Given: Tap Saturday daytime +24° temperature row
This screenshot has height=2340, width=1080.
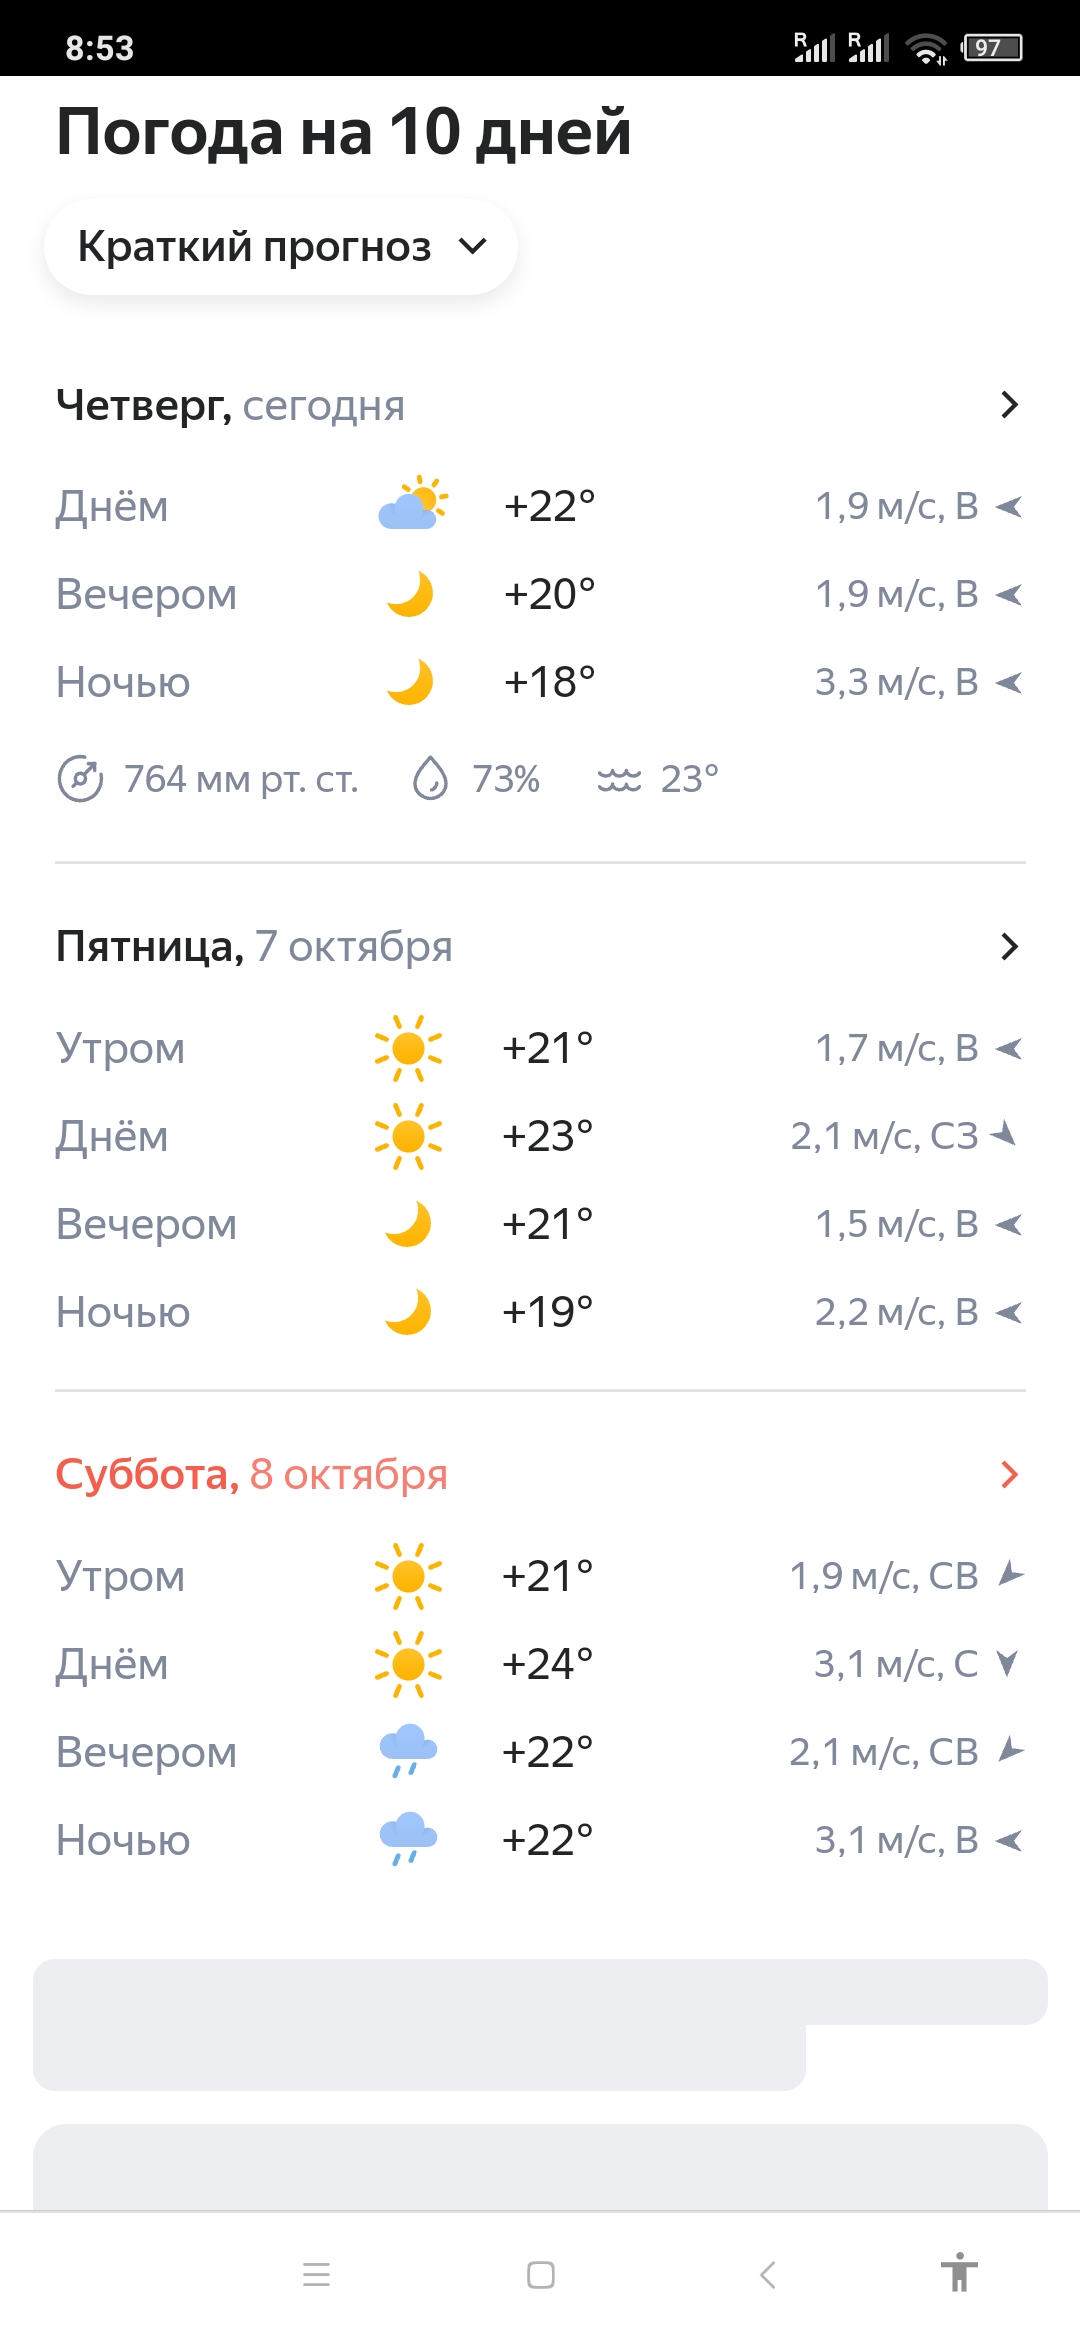Looking at the screenshot, I should pyautogui.click(x=547, y=1664).
